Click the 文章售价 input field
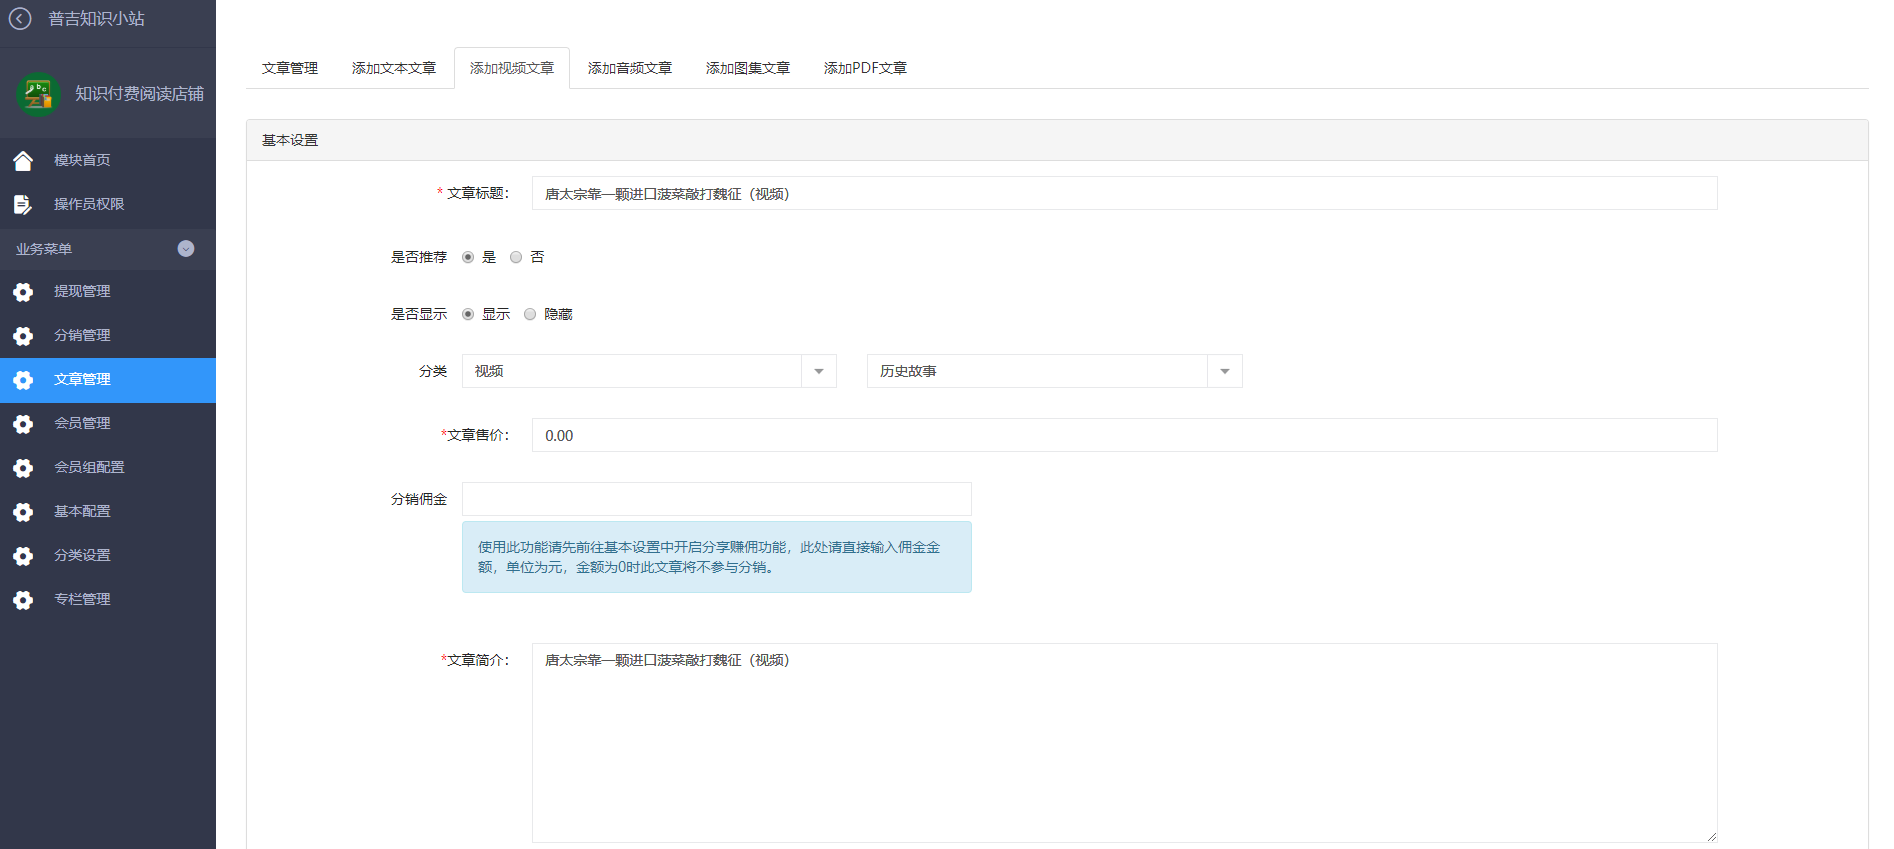This screenshot has height=849, width=1894. click(x=1124, y=435)
